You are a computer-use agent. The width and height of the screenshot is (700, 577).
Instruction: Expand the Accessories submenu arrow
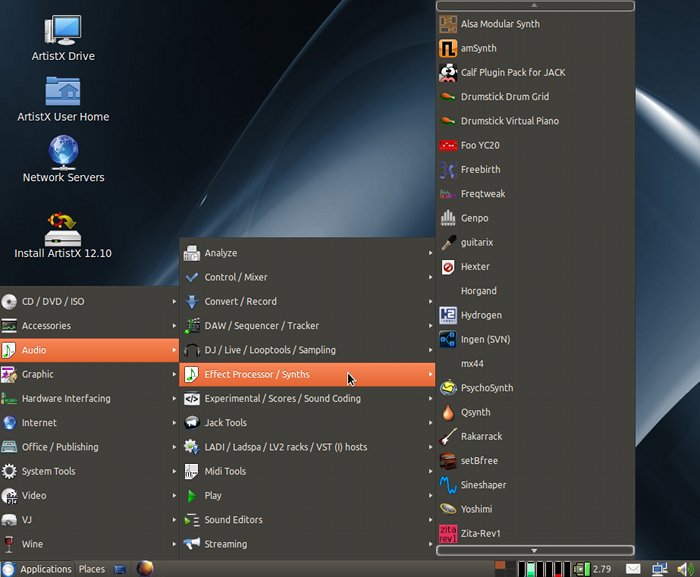click(174, 326)
